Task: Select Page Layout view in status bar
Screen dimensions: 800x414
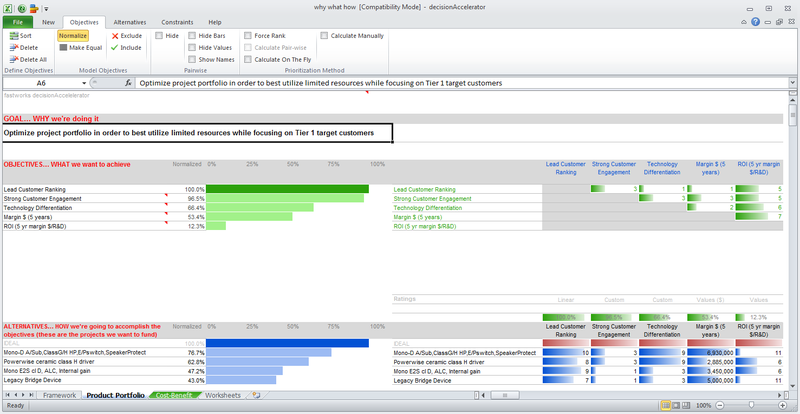Action: pos(678,405)
